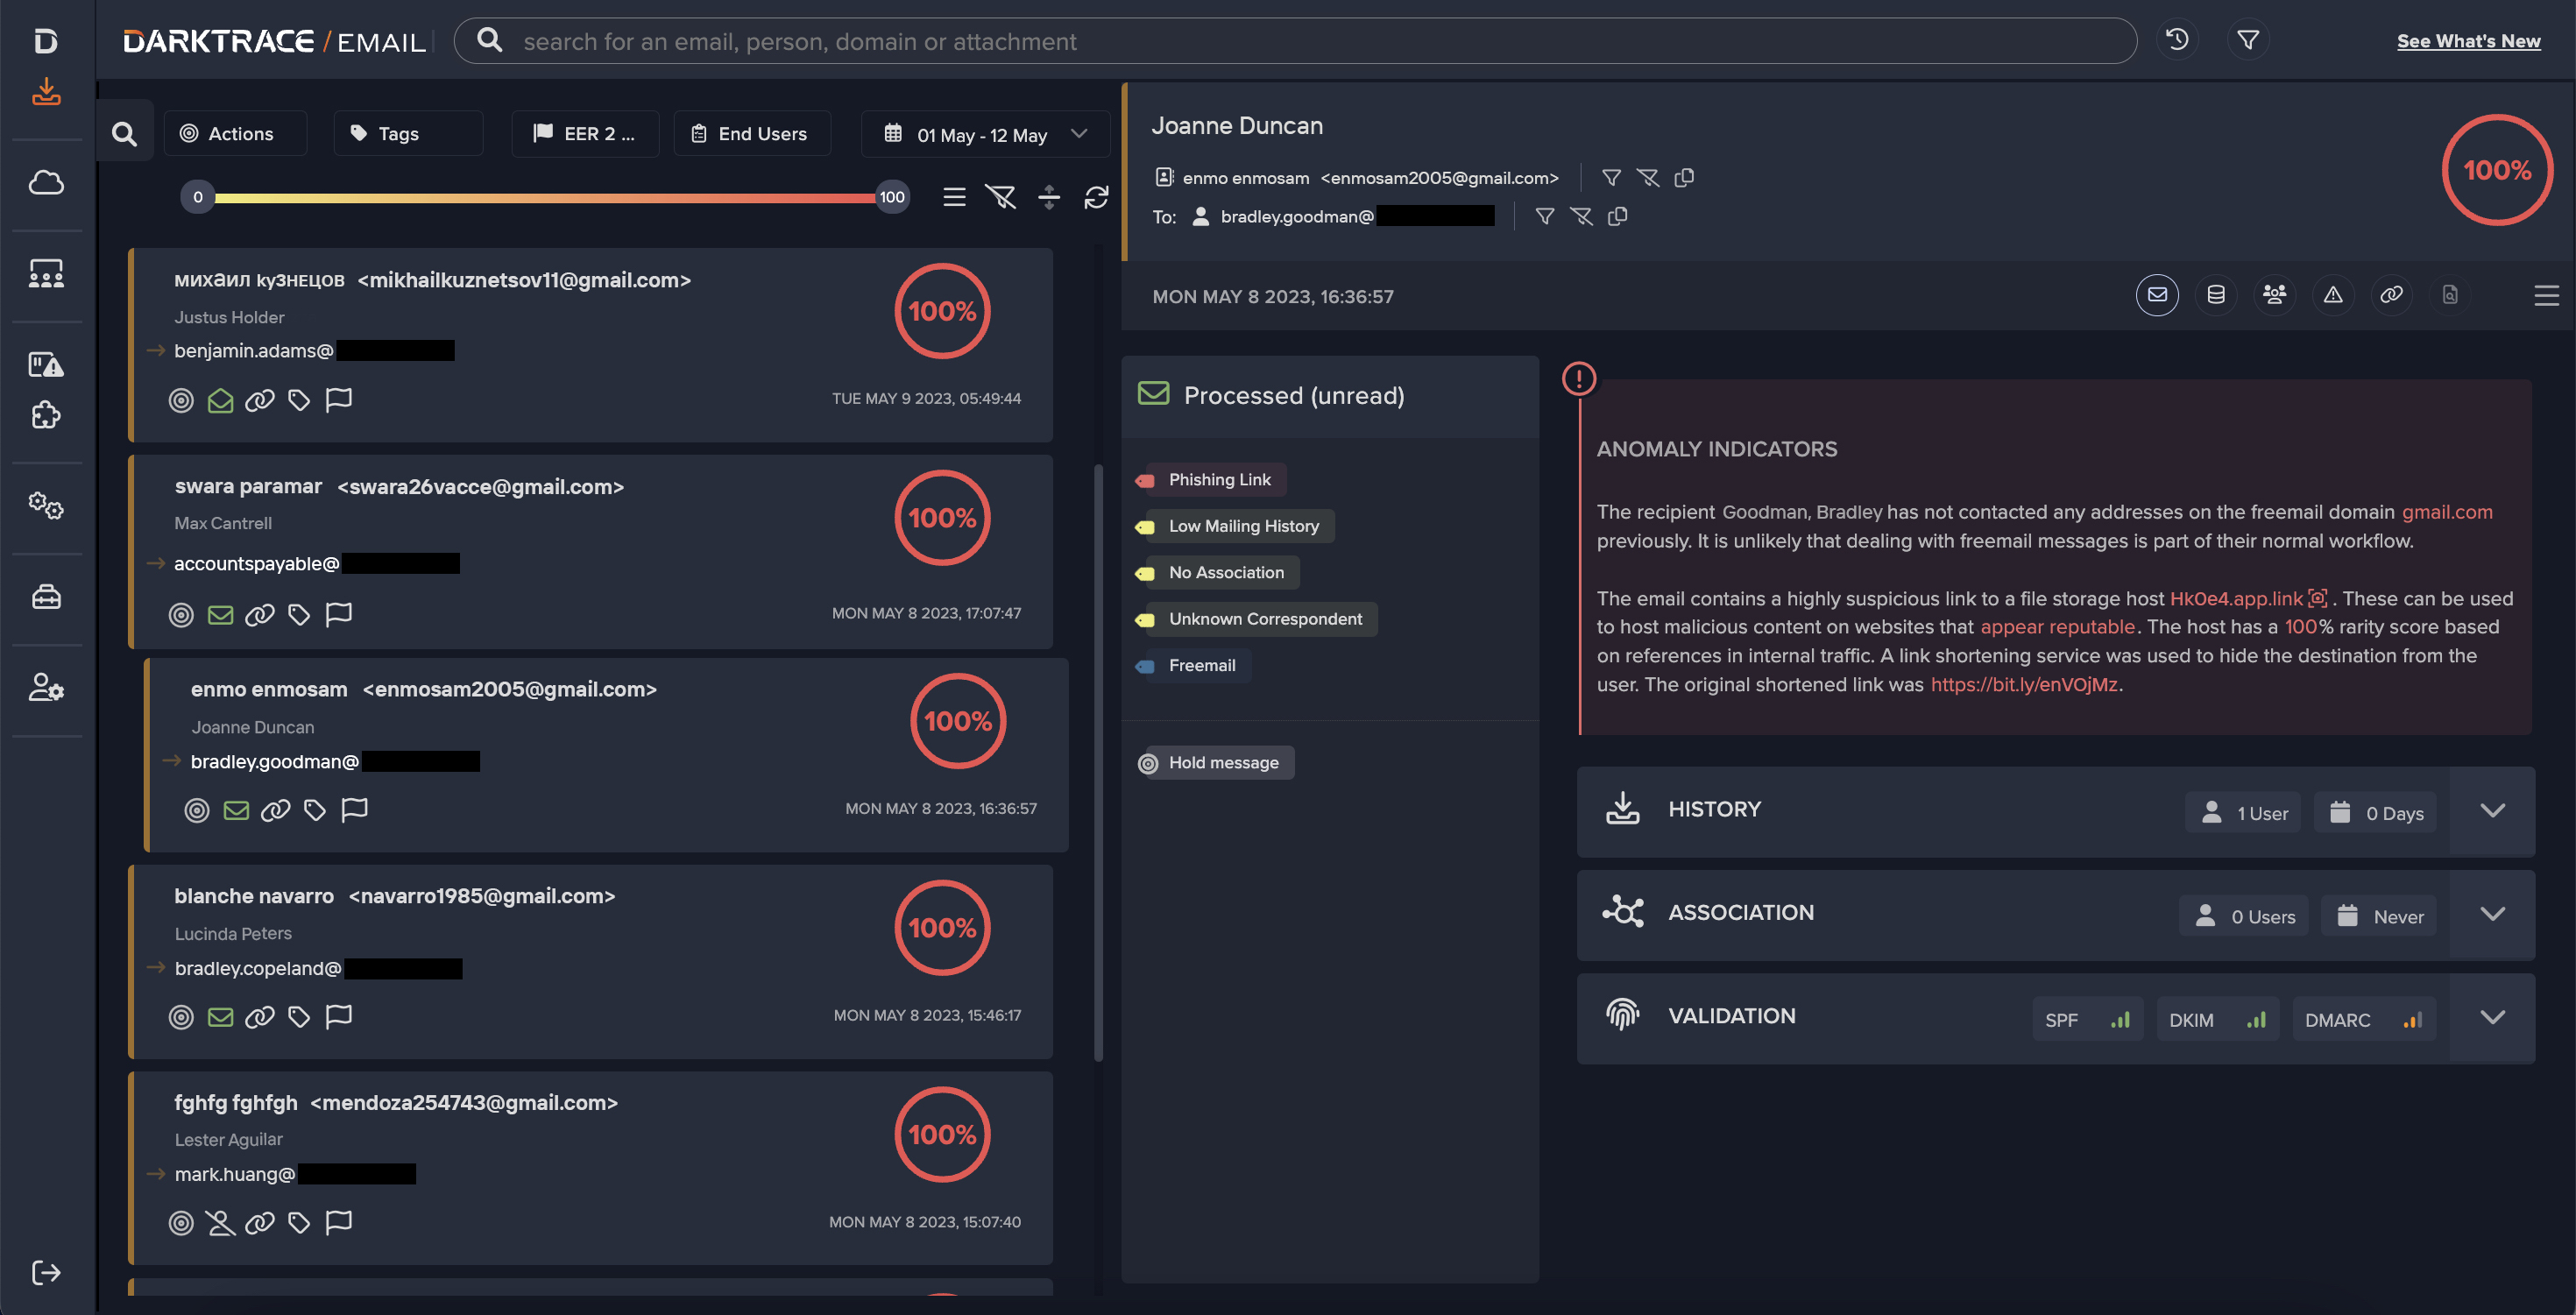Expand the HISTORY section
Image resolution: width=2576 pixels, height=1315 pixels.
(2493, 811)
